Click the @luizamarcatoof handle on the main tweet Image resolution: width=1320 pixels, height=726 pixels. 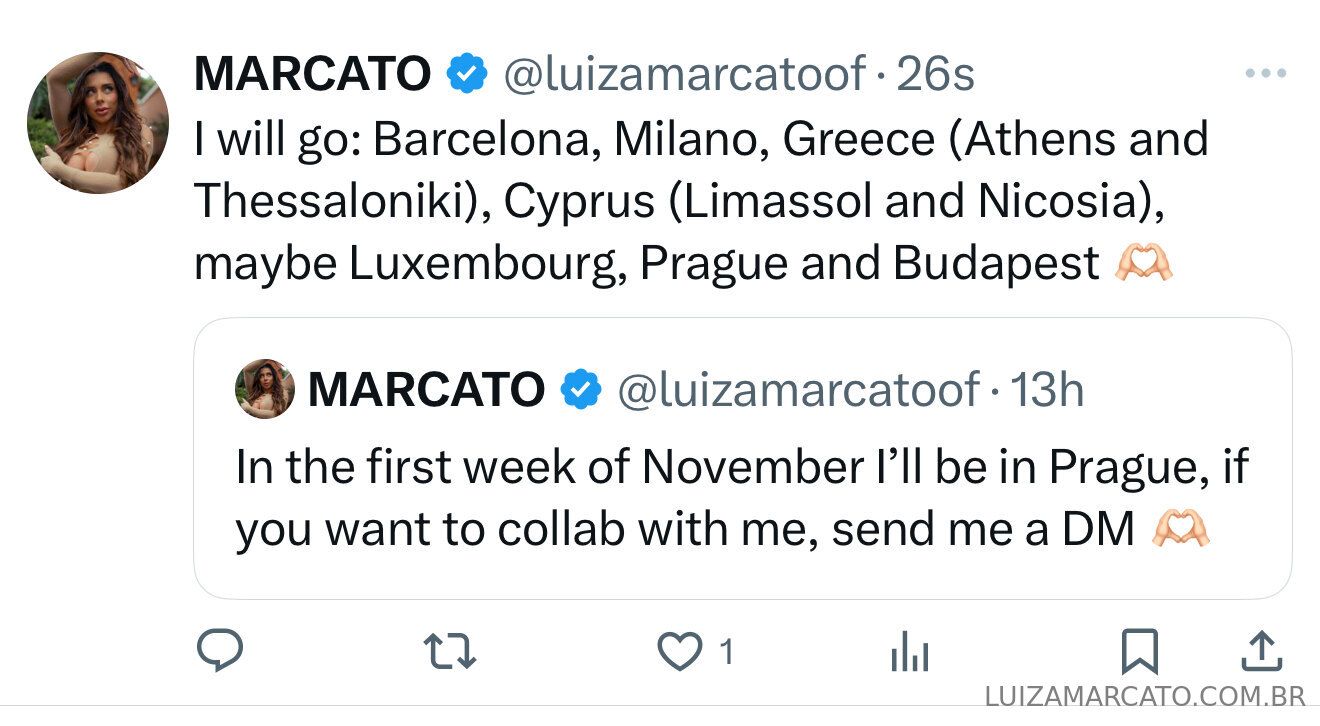(683, 74)
